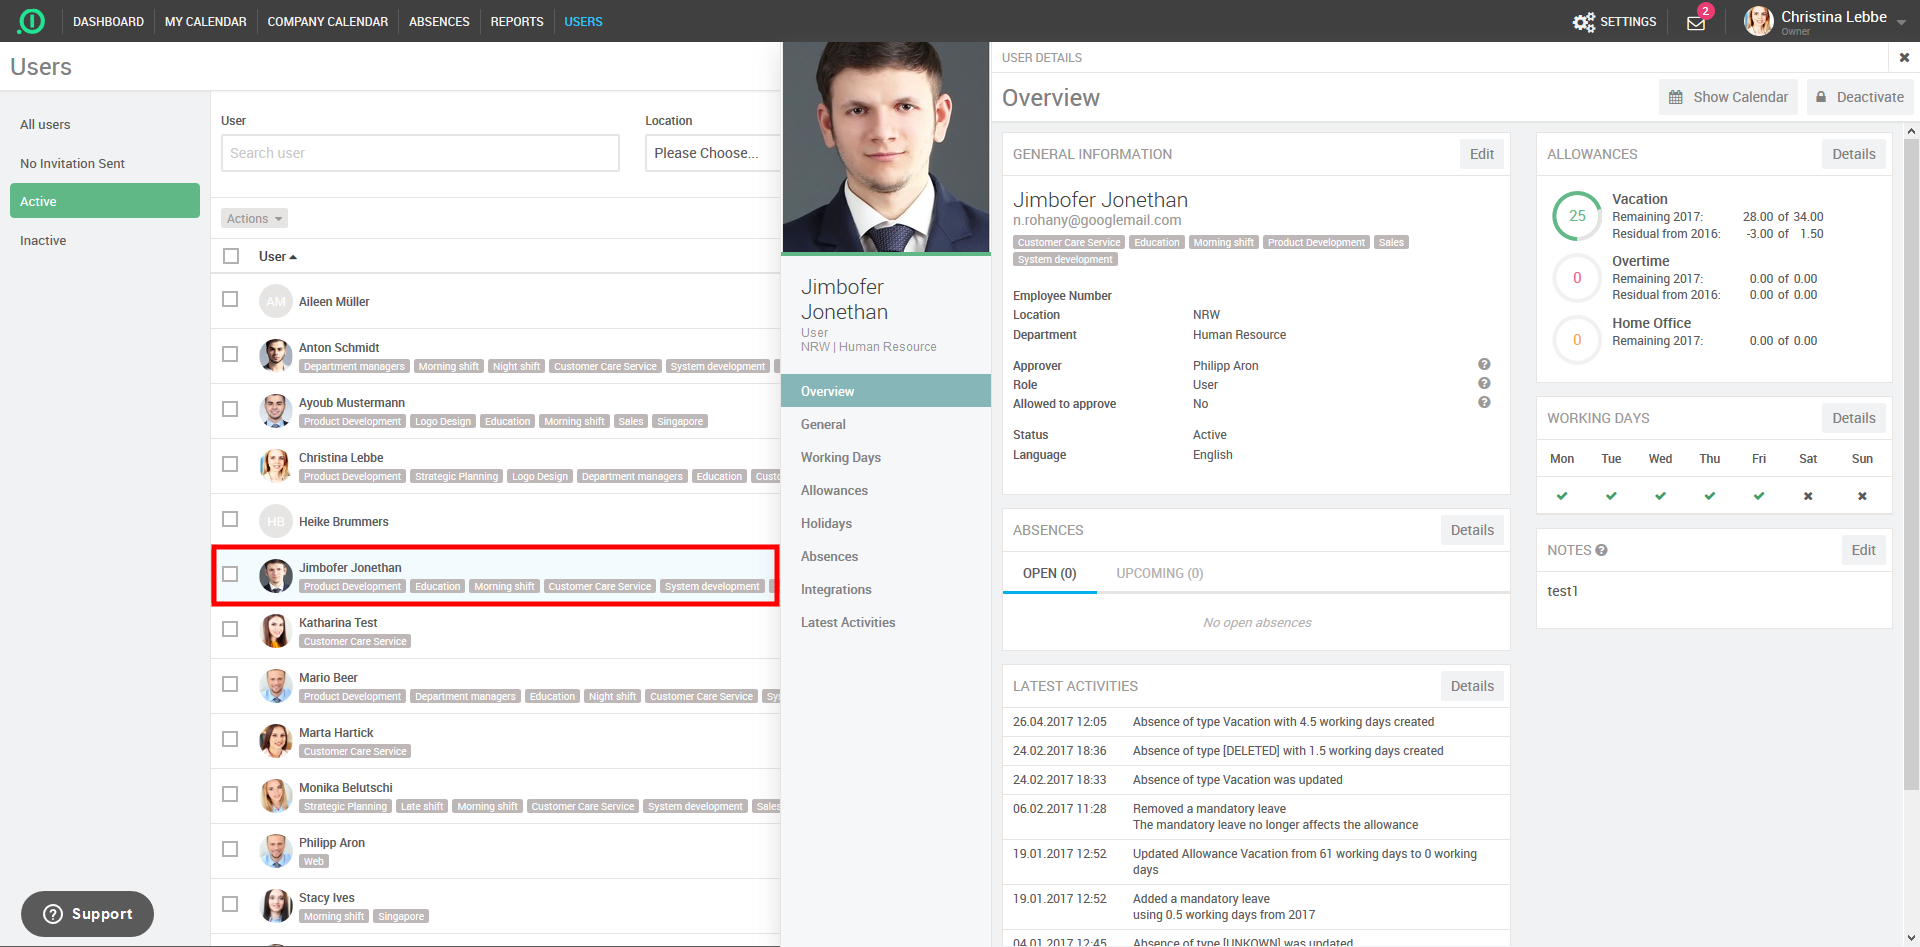Check the box next to Aileen Müller

point(230,300)
